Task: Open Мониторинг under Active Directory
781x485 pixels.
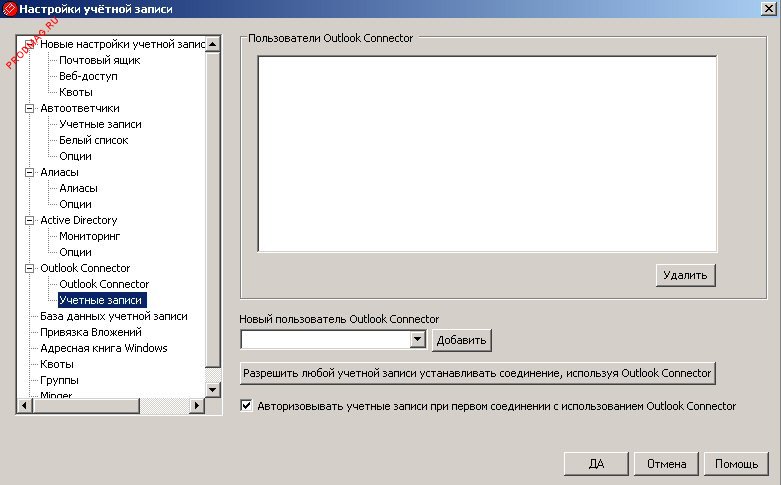Action: point(89,236)
